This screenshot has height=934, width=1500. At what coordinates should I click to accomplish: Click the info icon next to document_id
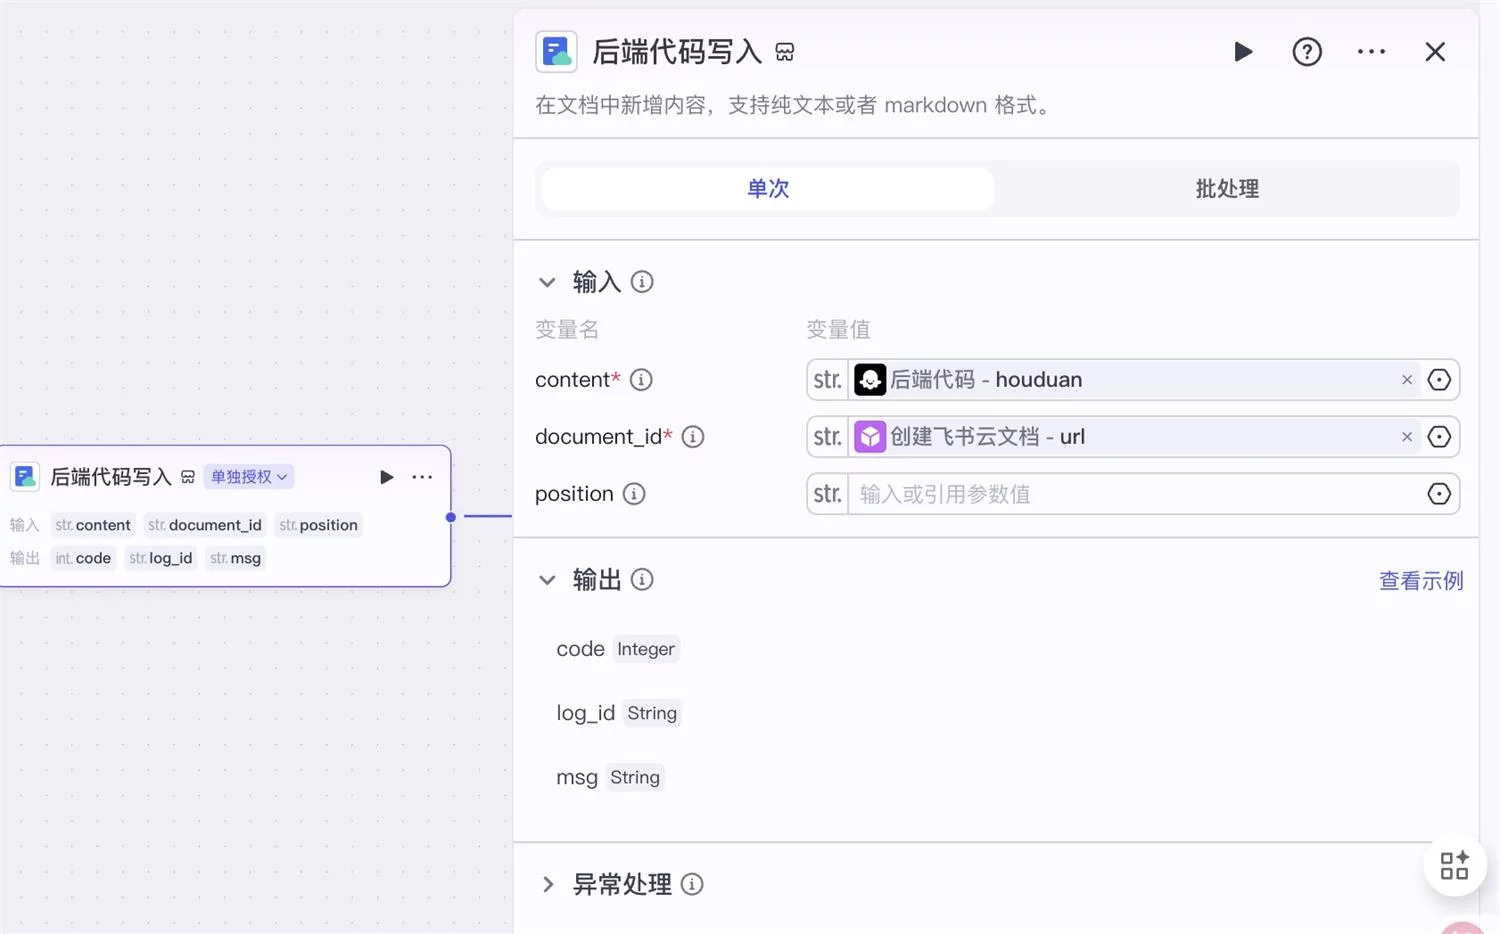(x=692, y=436)
